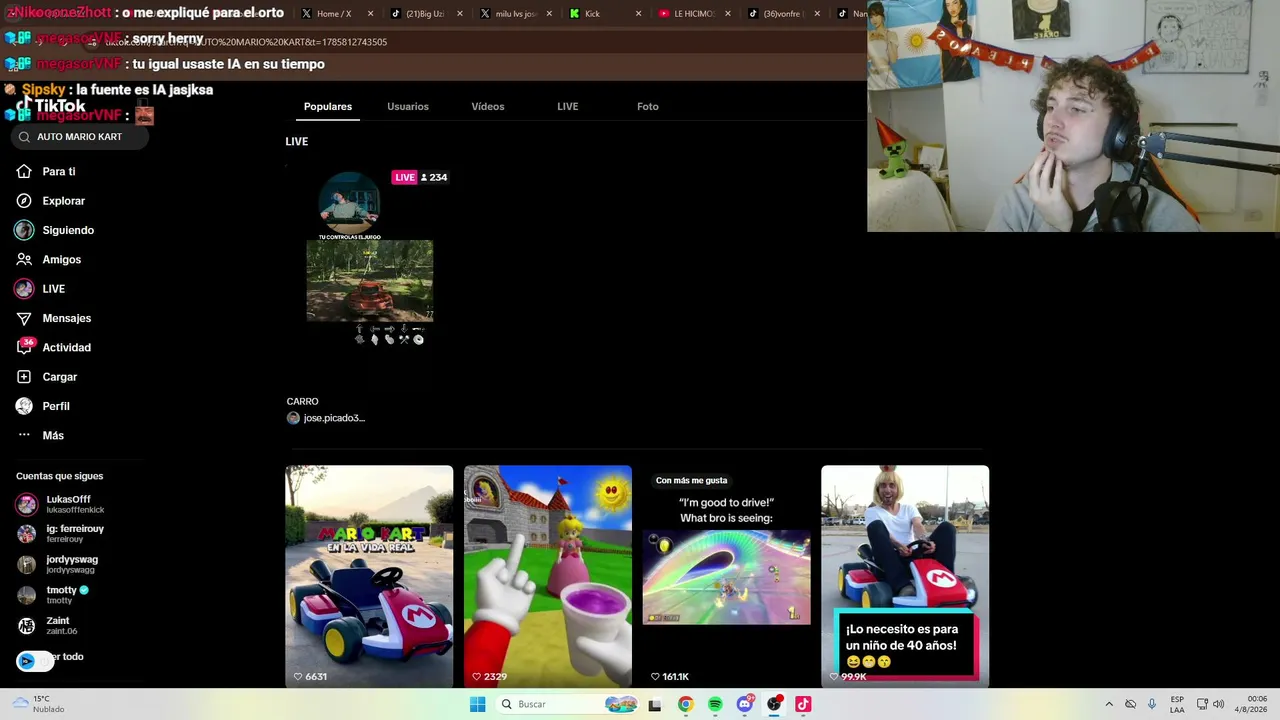Viewport: 1280px width, 720px height.
Task: Click the CARRO live title
Action: (303, 401)
